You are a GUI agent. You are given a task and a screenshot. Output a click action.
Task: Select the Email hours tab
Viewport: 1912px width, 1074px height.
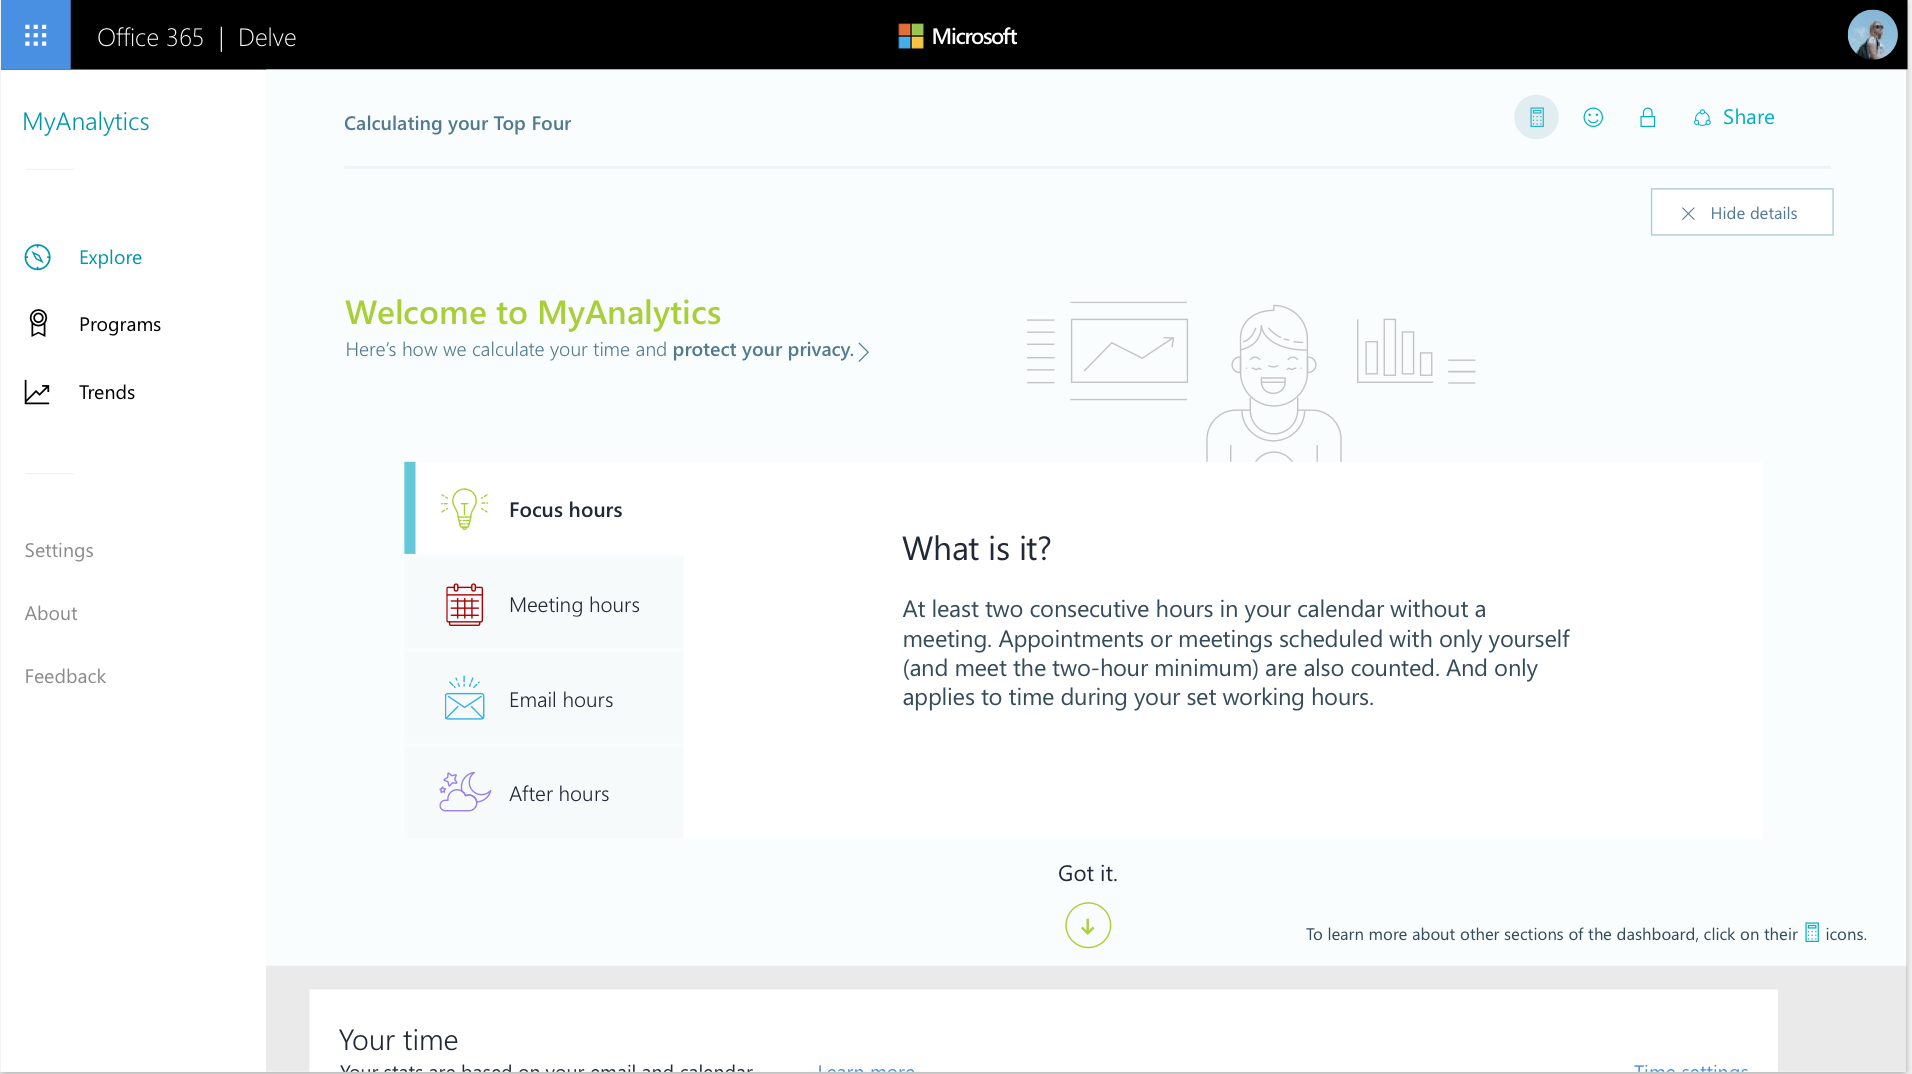560,700
